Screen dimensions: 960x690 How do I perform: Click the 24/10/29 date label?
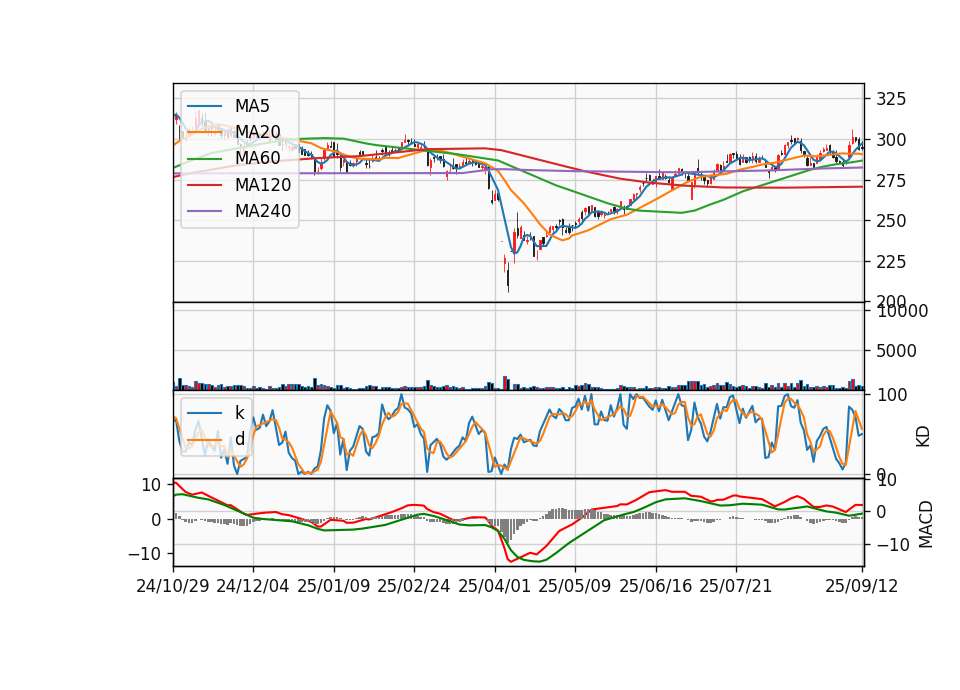click(173, 586)
